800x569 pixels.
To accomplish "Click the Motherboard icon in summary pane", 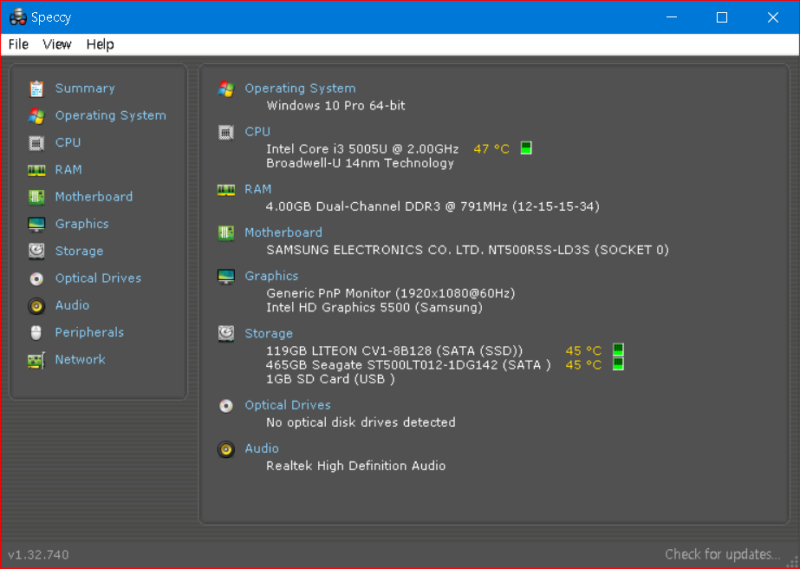I will 226,233.
